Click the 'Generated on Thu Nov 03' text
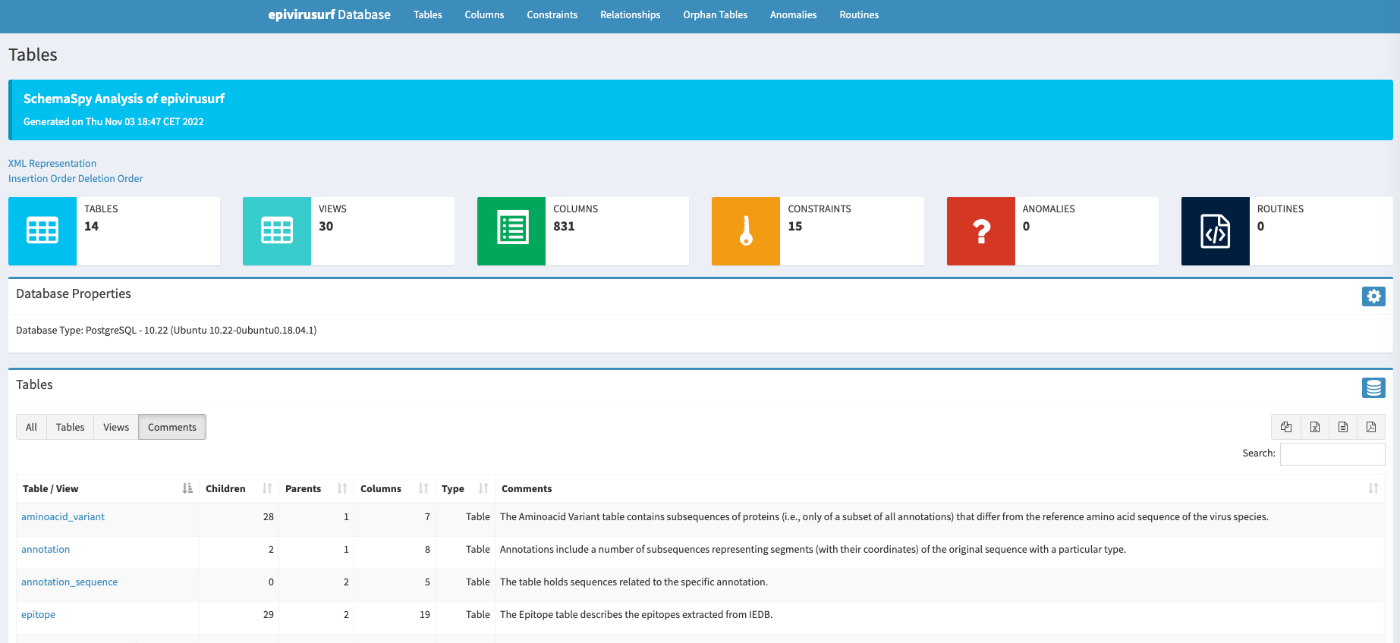Image resolution: width=1400 pixels, height=643 pixels. click(x=113, y=121)
